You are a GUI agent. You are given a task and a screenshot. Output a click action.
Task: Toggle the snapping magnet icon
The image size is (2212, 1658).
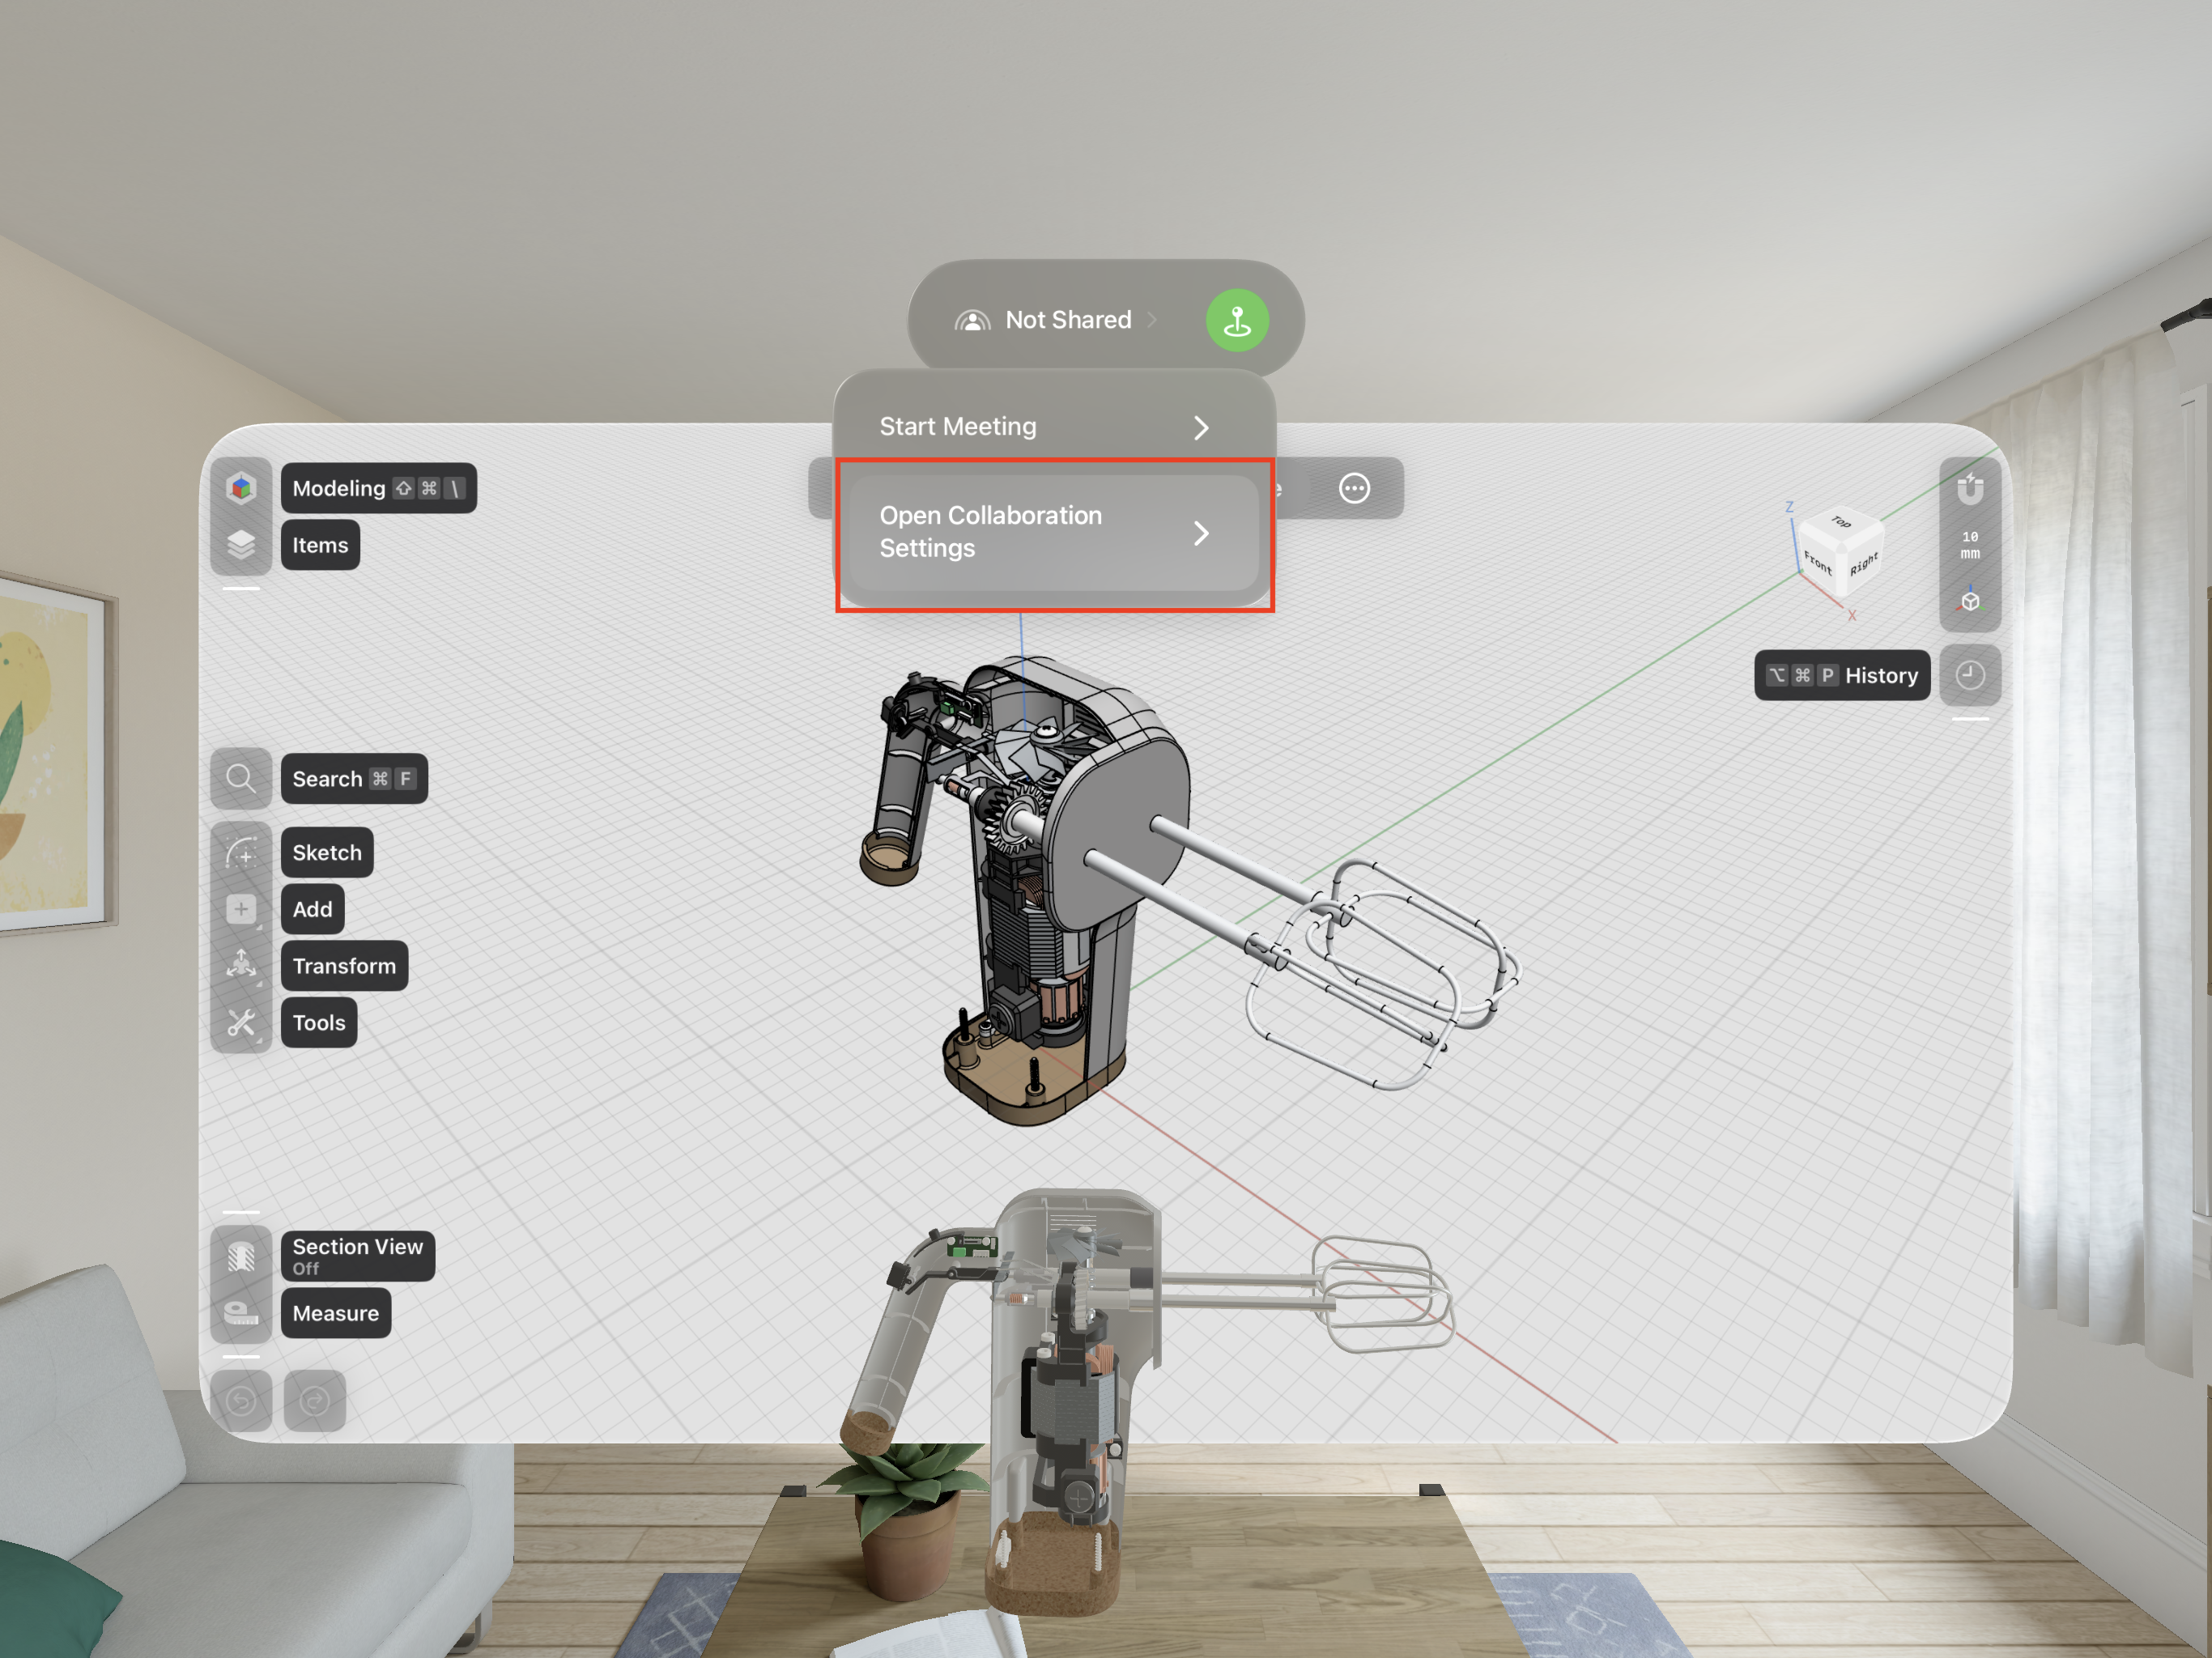(1970, 489)
